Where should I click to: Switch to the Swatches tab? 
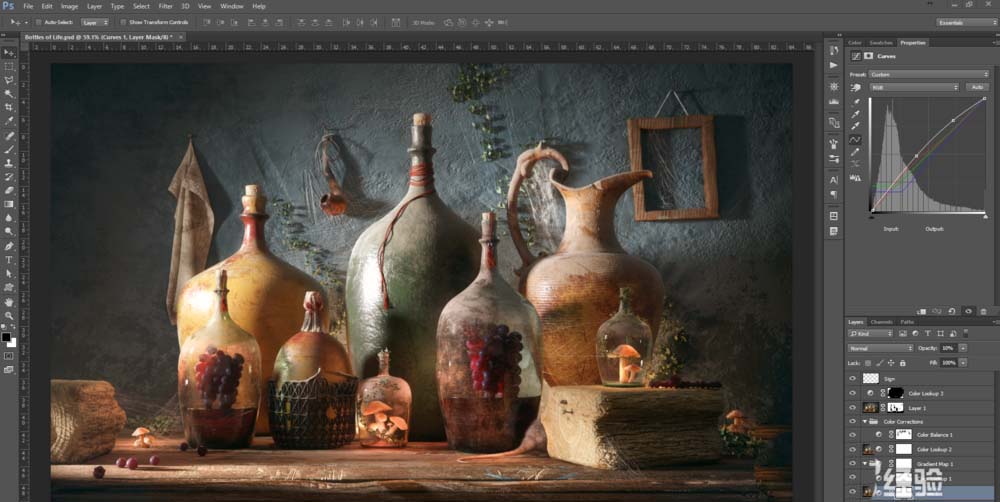click(x=881, y=43)
